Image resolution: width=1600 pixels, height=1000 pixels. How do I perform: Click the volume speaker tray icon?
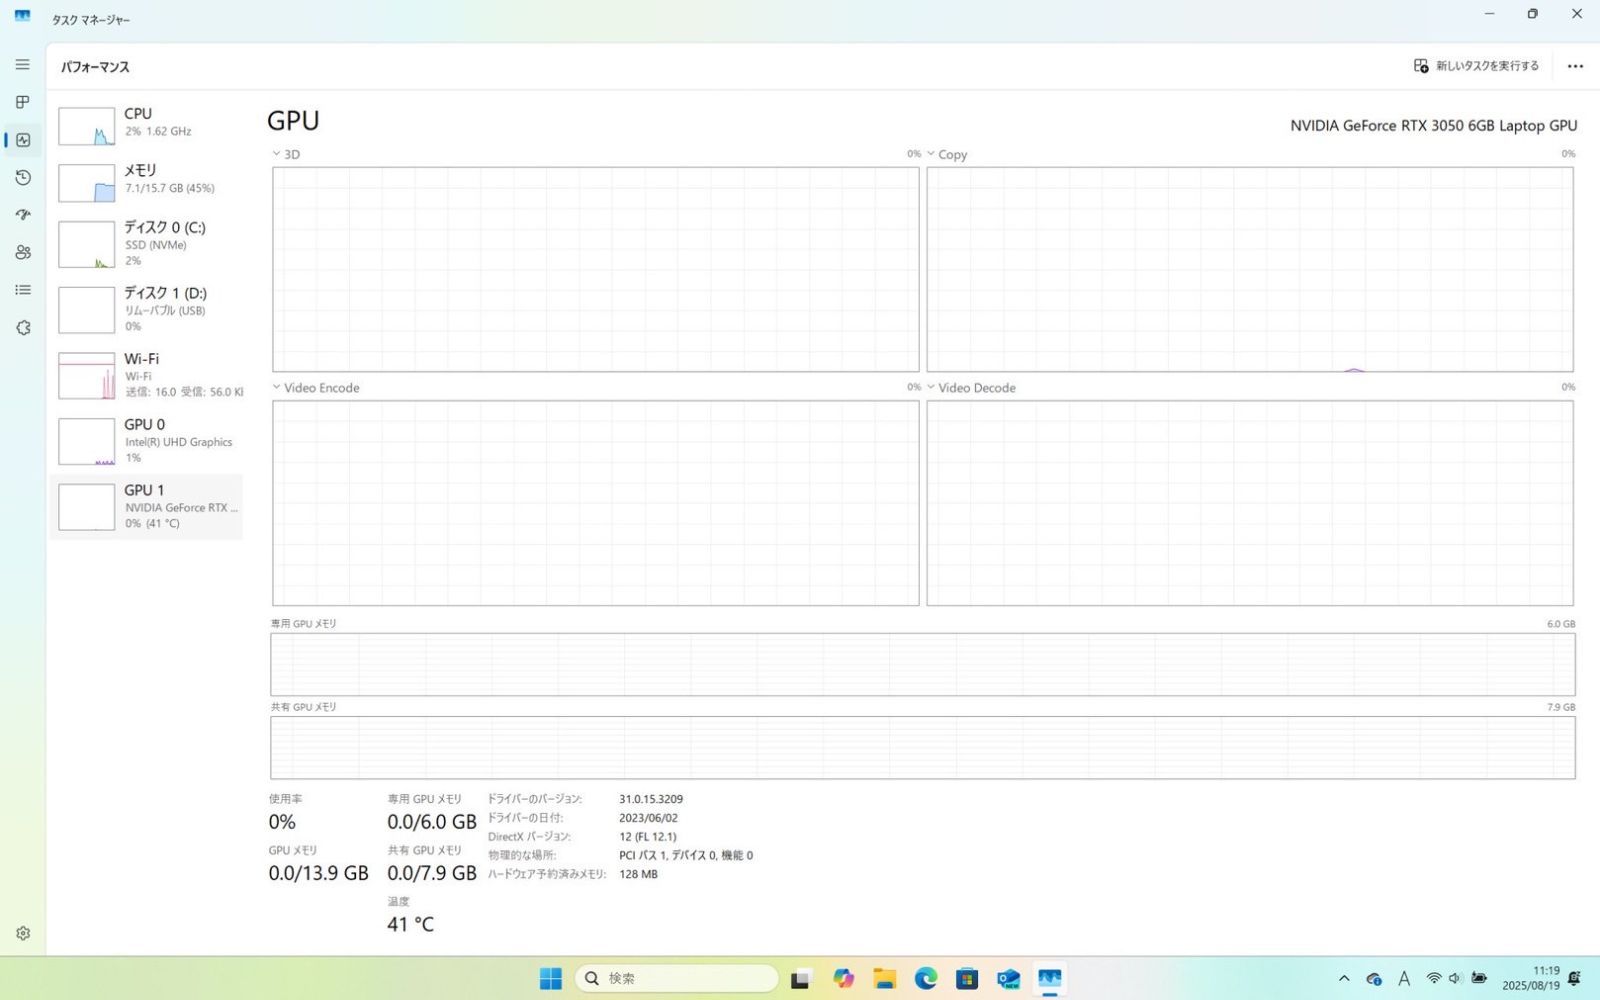click(x=1455, y=978)
